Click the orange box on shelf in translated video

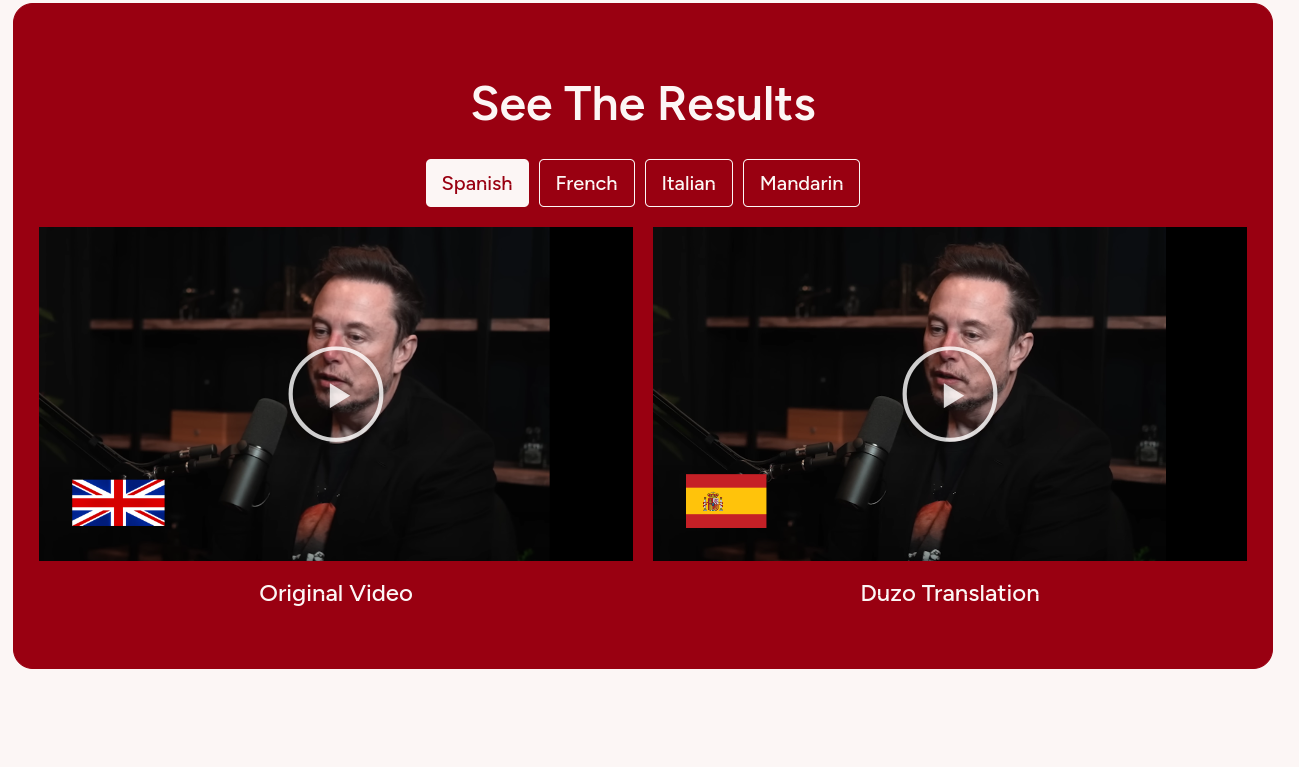click(826, 429)
